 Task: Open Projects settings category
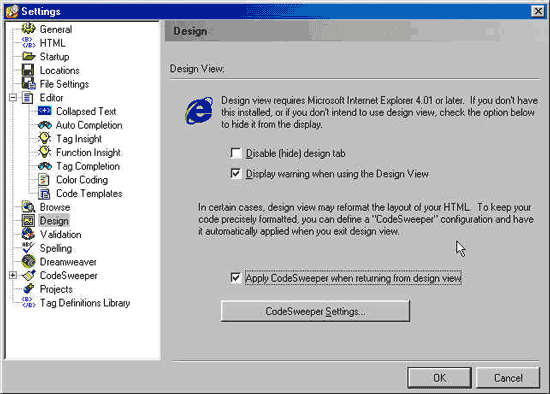(x=56, y=289)
